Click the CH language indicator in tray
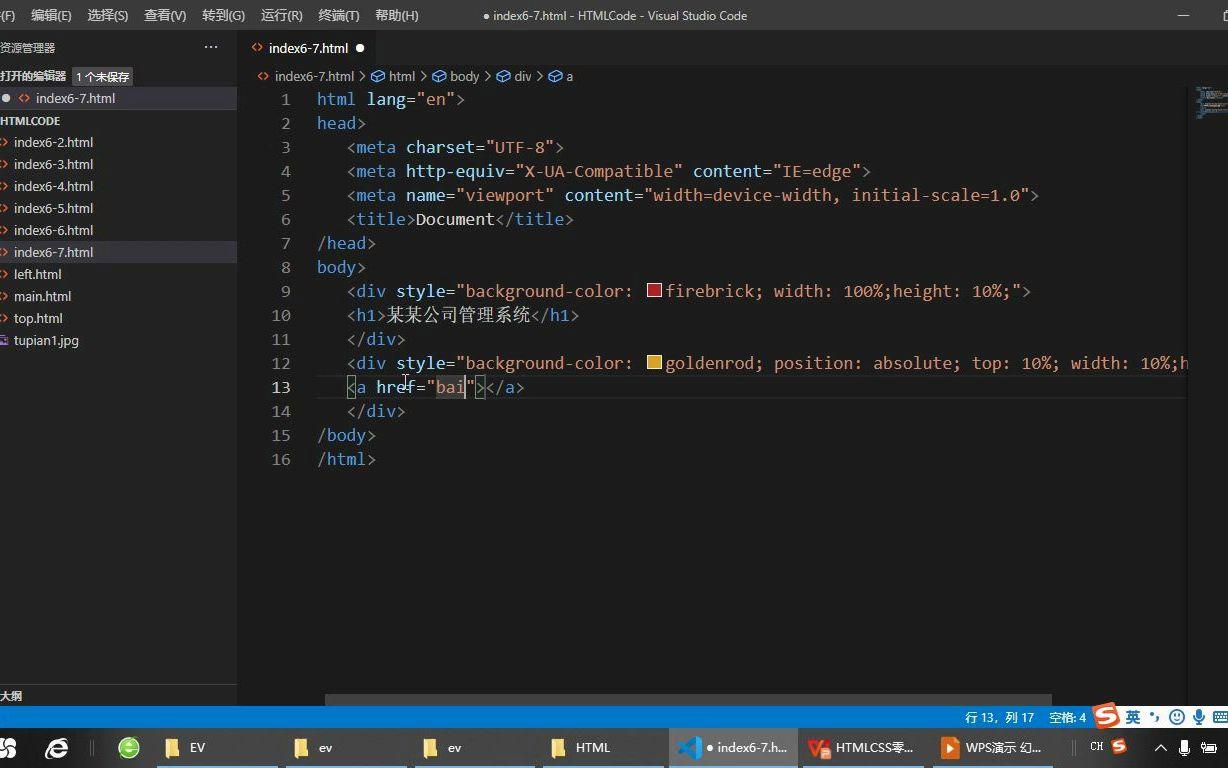Screen dimensions: 1228x768 [1097, 747]
